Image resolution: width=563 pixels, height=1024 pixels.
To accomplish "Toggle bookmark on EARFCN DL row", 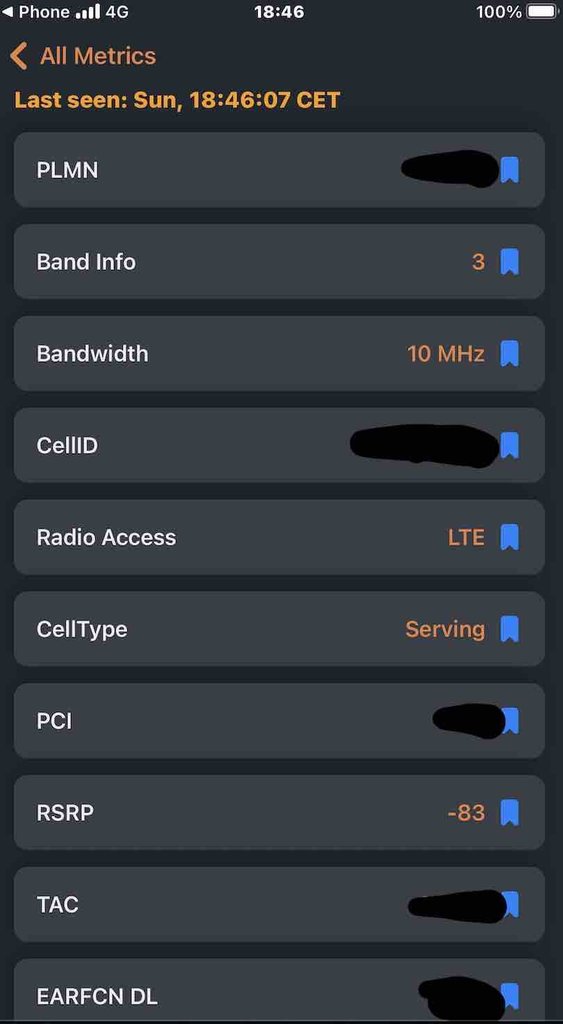I will [x=511, y=997].
